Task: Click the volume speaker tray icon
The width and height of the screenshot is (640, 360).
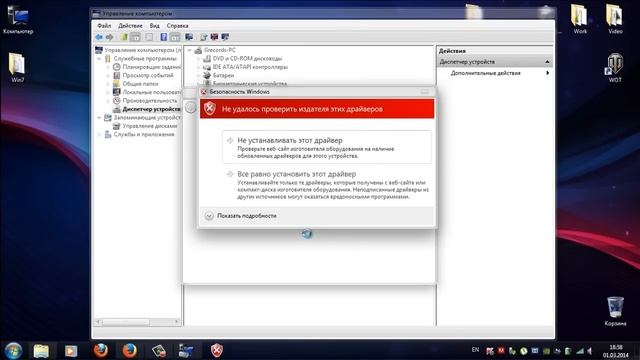Action: click(x=590, y=351)
